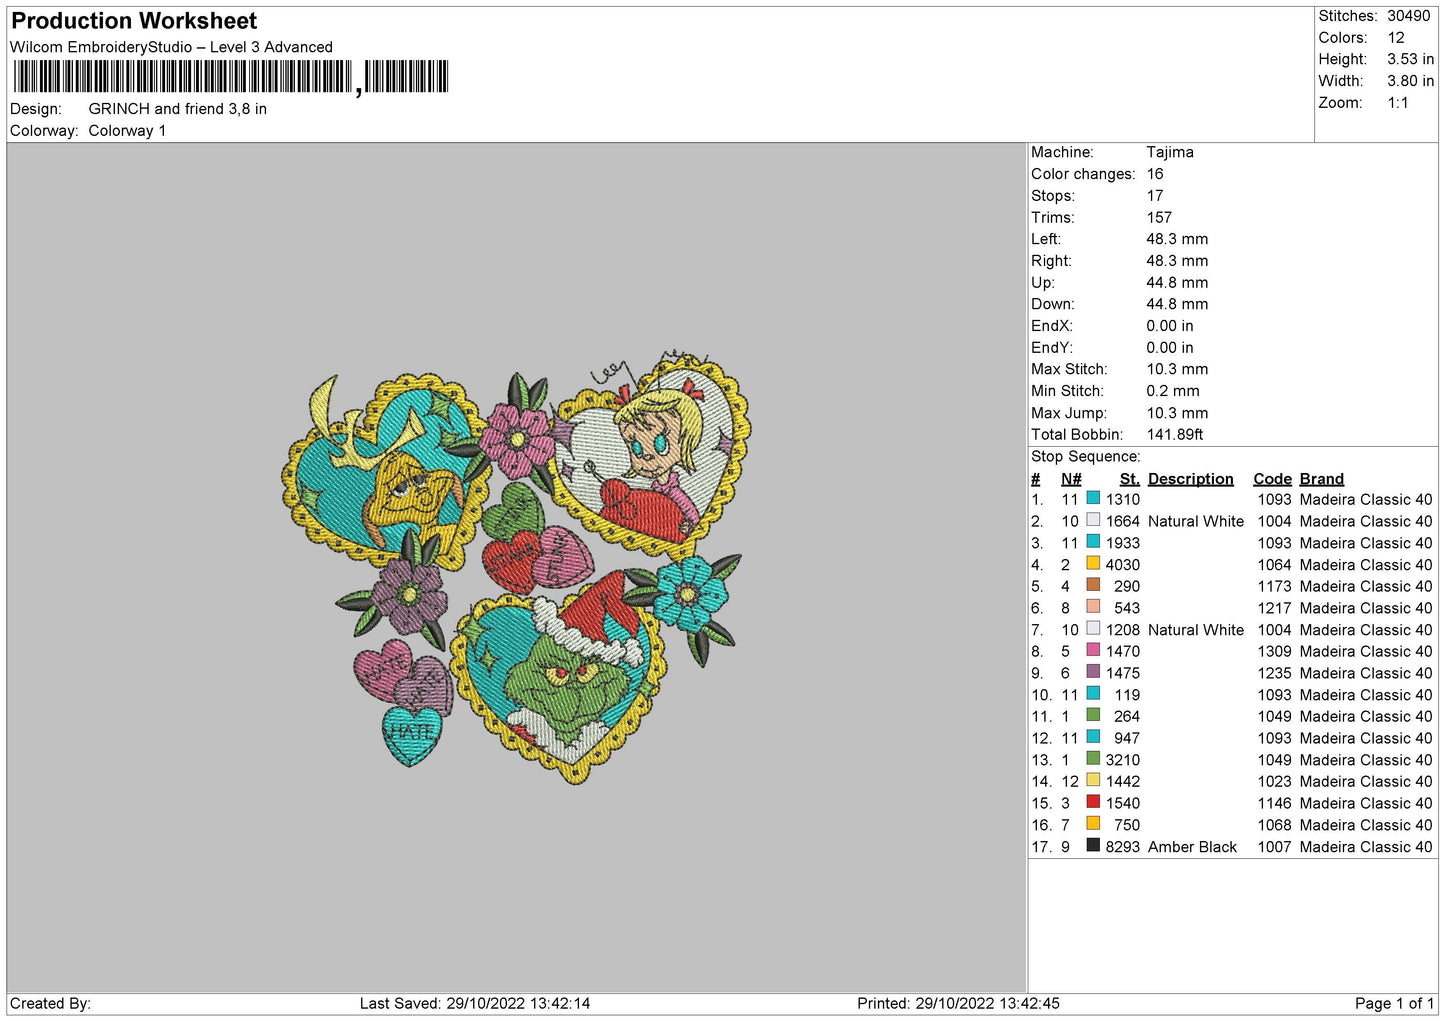Click code 1235 in row 9
Viewport: 1445px width, 1021px height.
(1274, 673)
